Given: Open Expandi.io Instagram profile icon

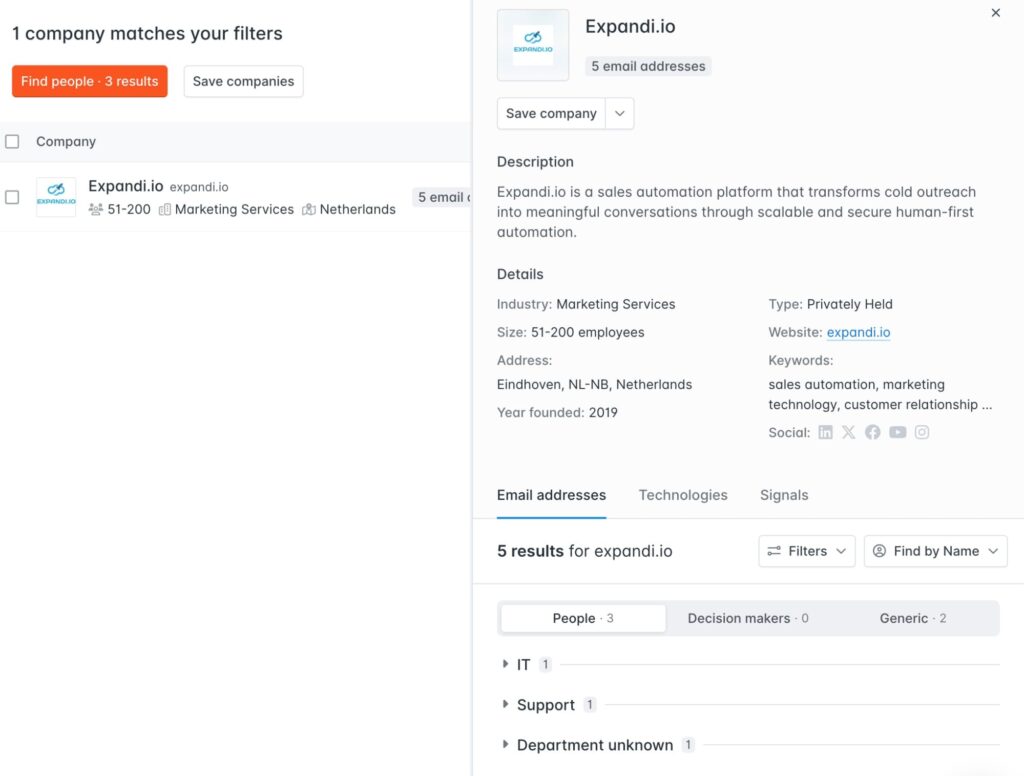Looking at the screenshot, I should point(922,432).
